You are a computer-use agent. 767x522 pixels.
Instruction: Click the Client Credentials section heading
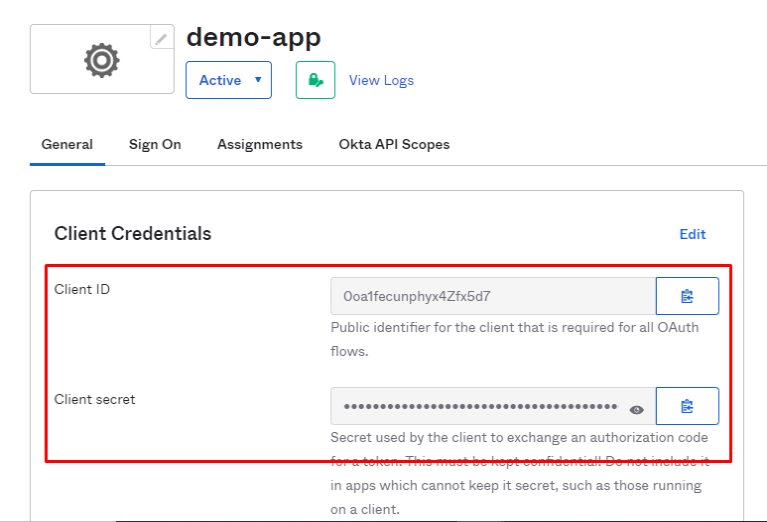coord(133,234)
